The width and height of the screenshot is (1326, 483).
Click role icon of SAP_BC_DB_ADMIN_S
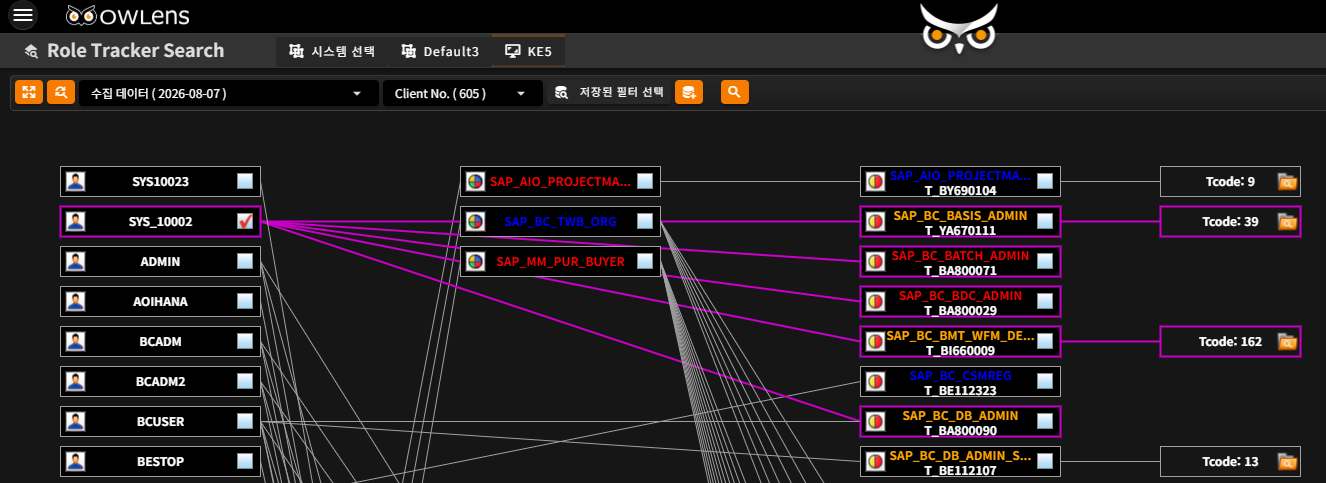[x=875, y=461]
